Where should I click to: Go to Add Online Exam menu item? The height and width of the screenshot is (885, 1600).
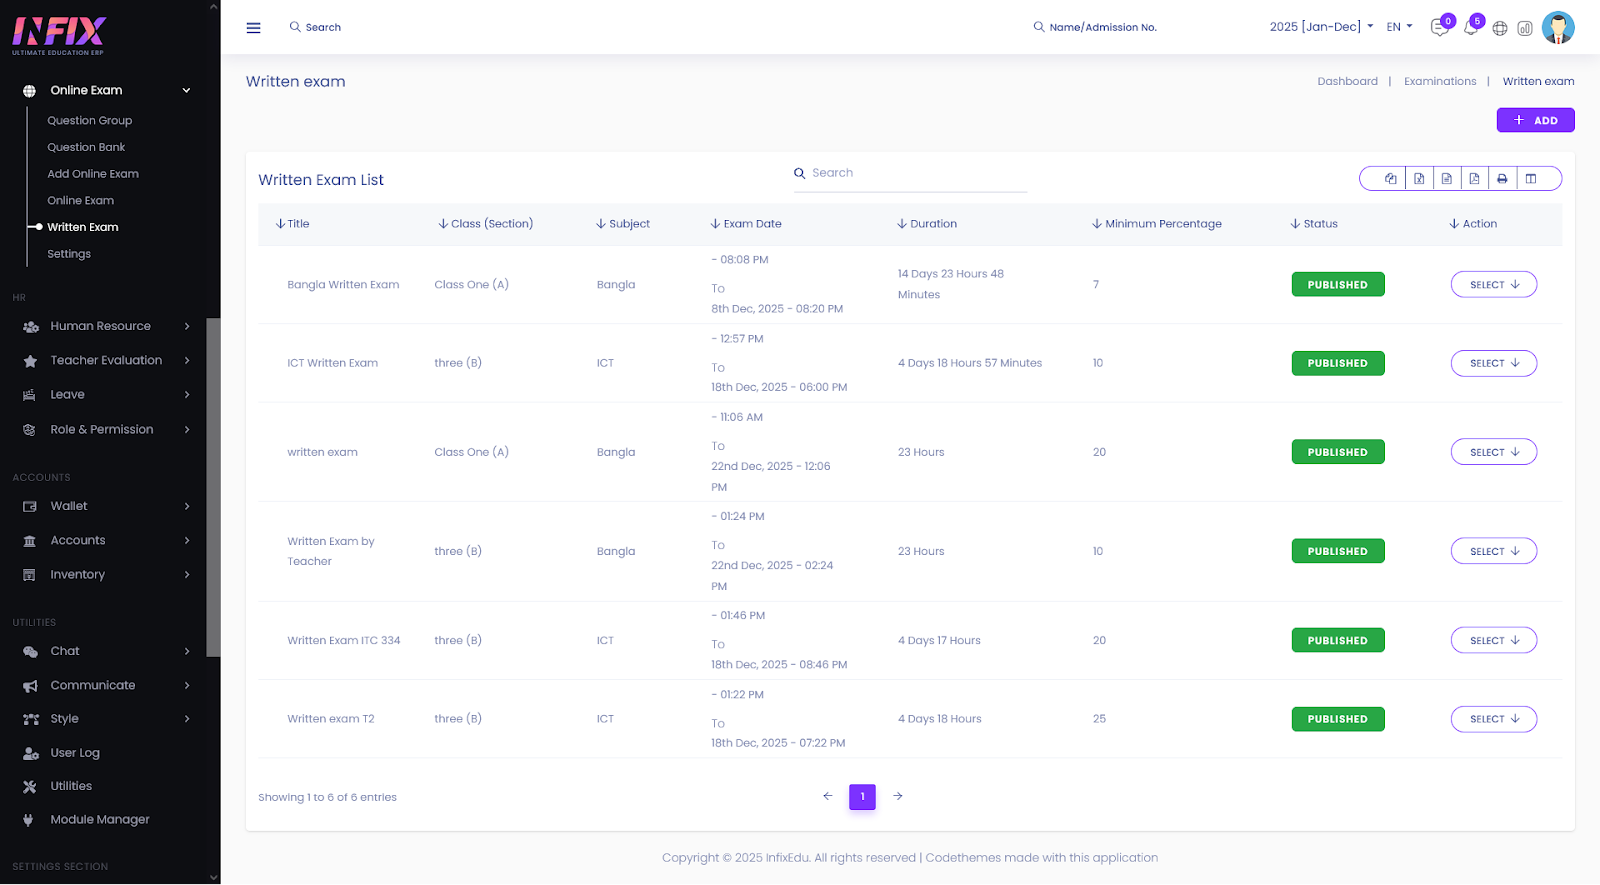93,174
